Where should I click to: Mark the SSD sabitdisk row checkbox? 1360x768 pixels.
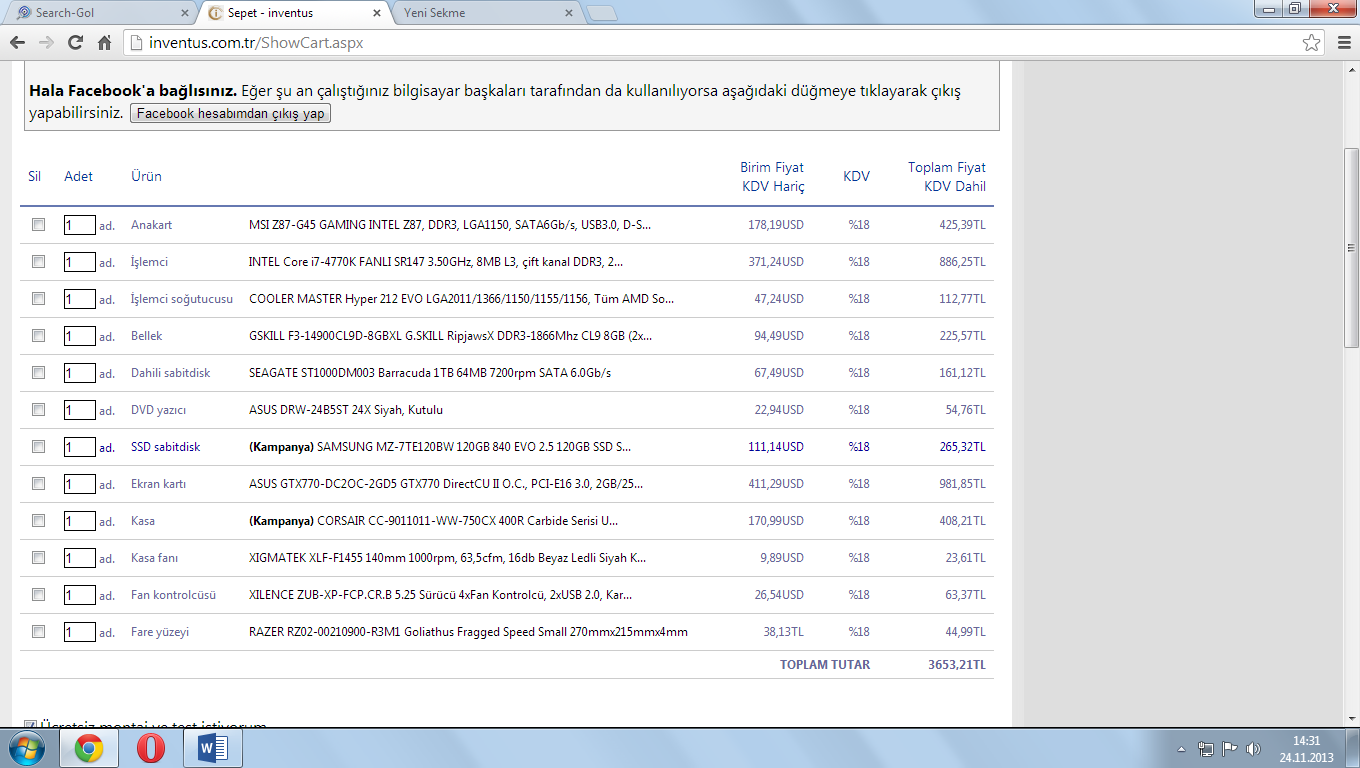pyautogui.click(x=38, y=447)
